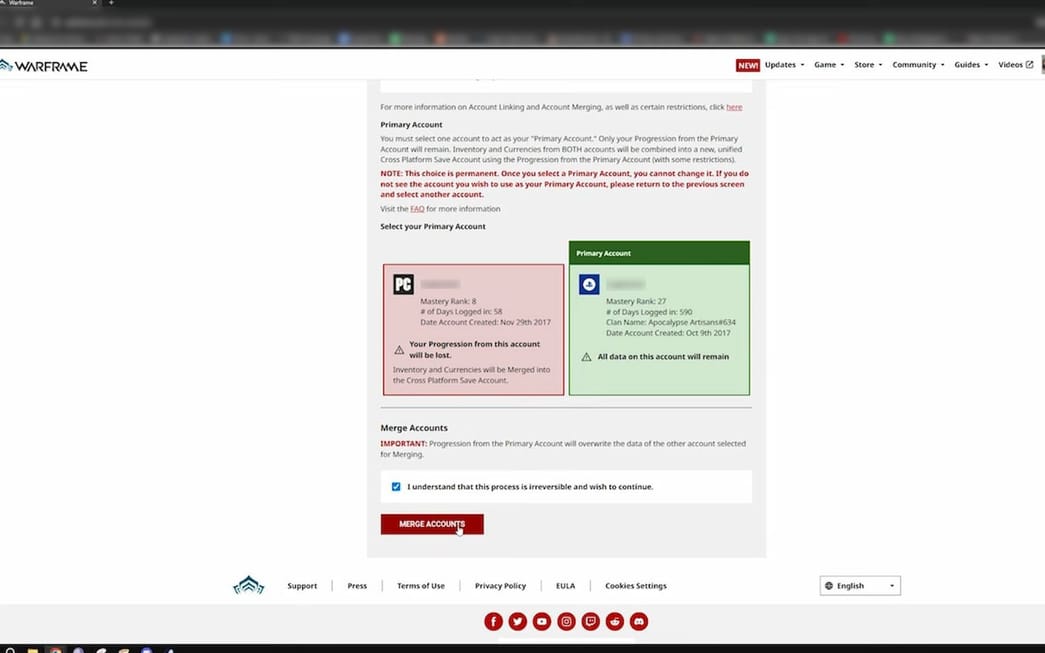Open the Facebook social icon
The width and height of the screenshot is (1045, 653).
(493, 622)
